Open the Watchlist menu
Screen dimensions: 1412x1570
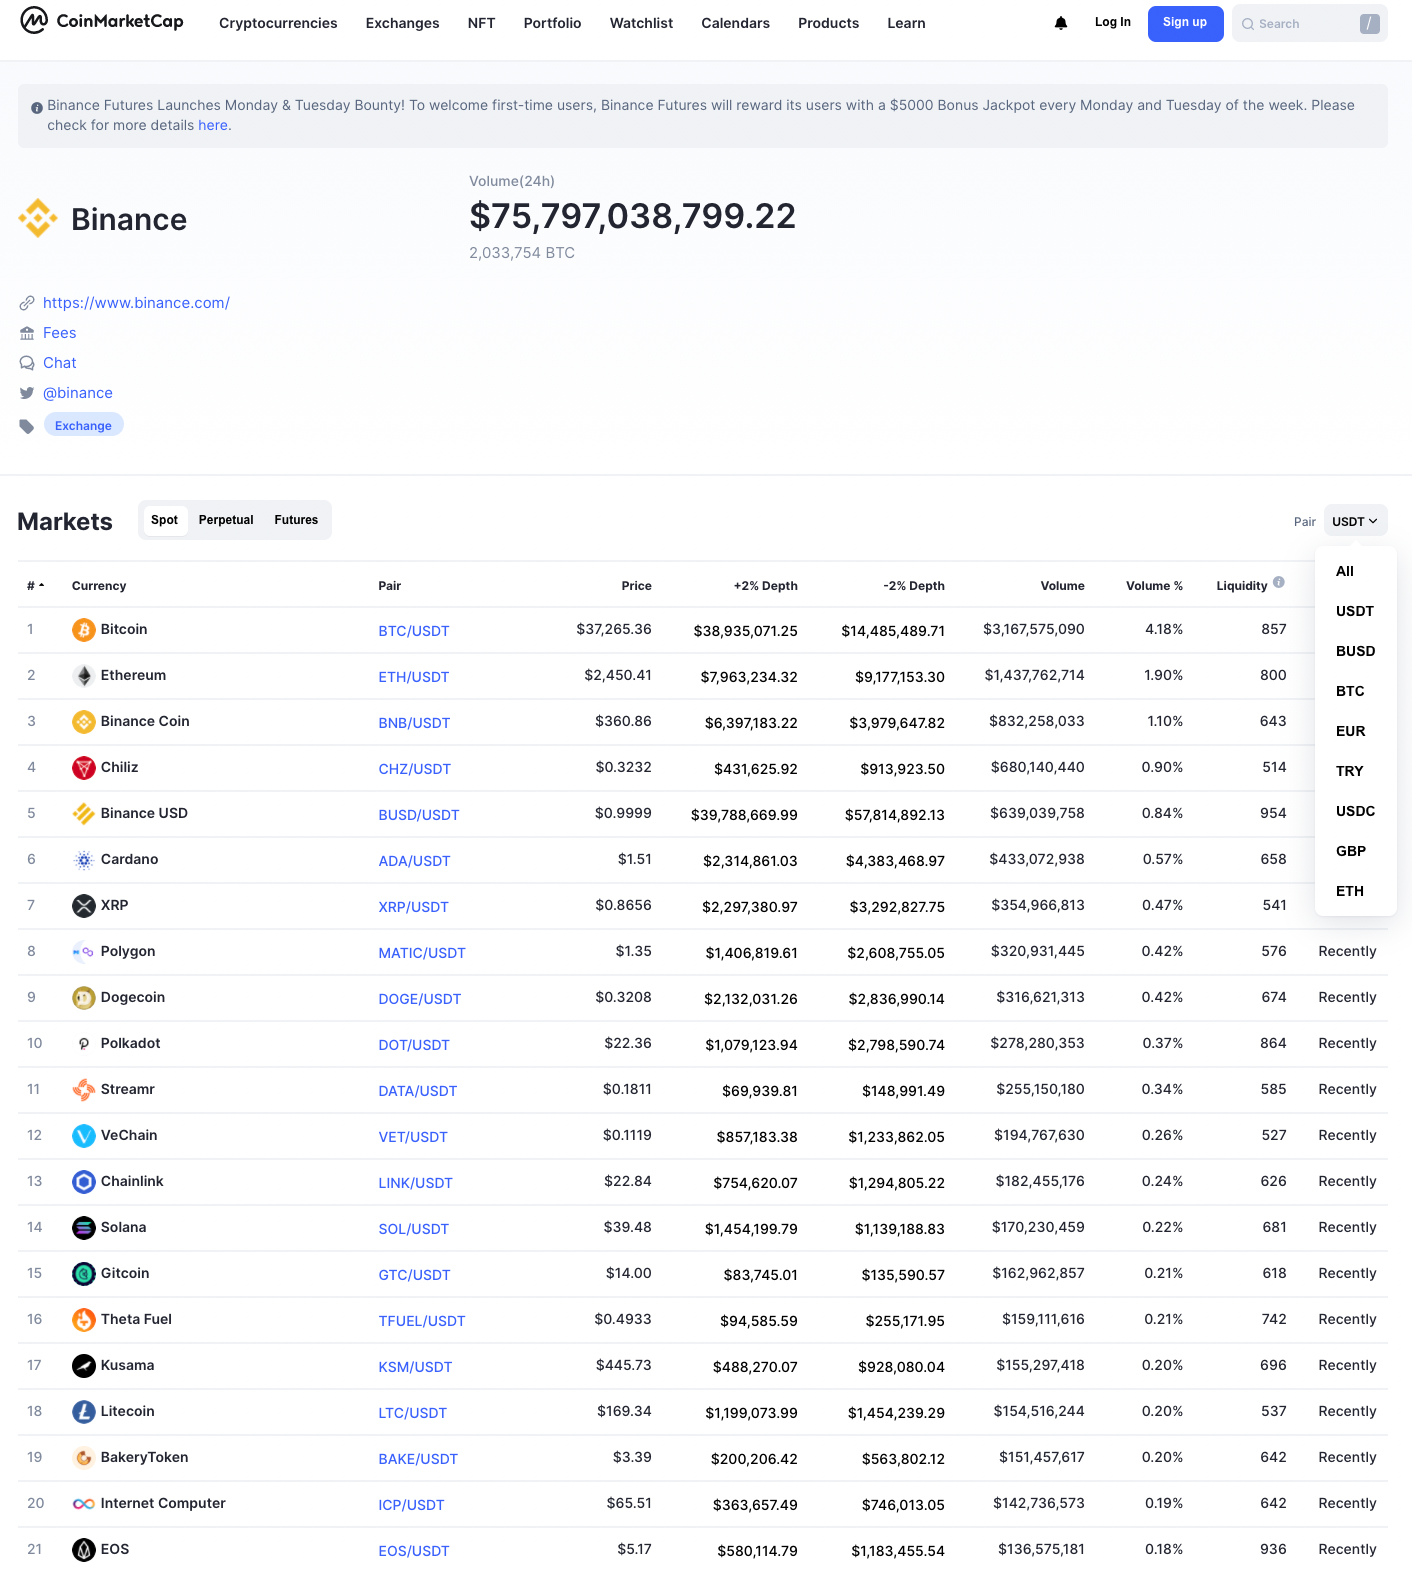click(x=641, y=23)
